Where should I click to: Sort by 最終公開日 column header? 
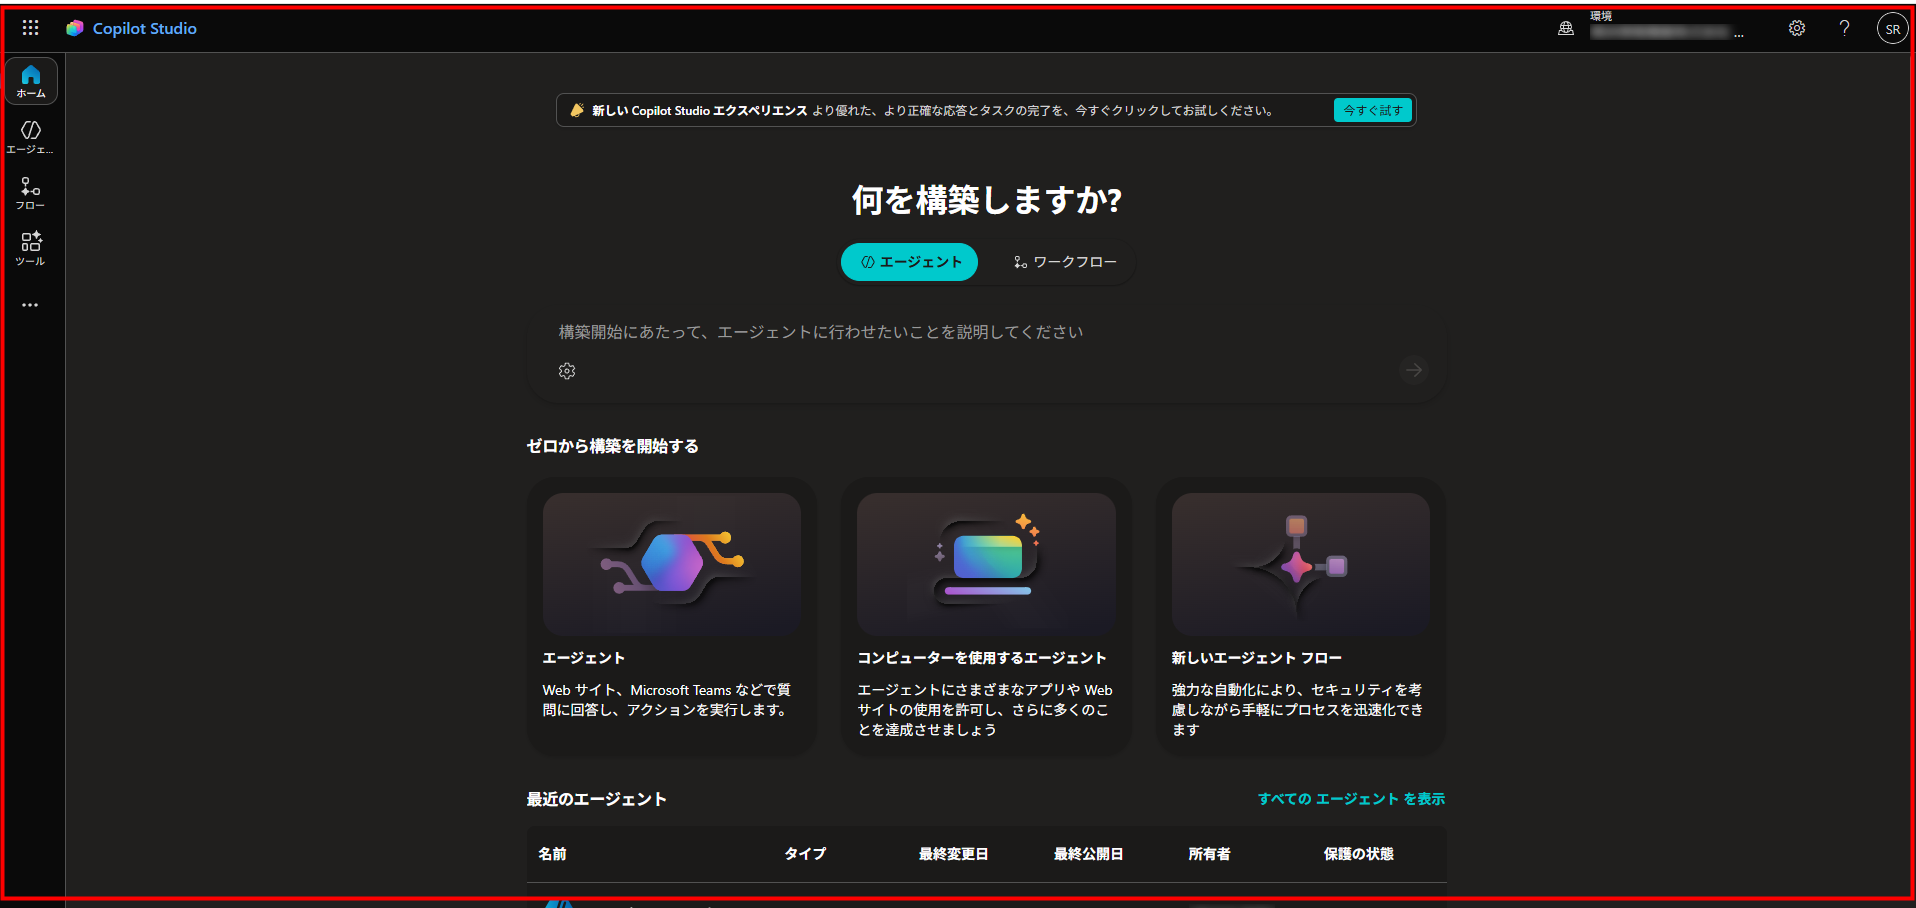(x=1089, y=854)
